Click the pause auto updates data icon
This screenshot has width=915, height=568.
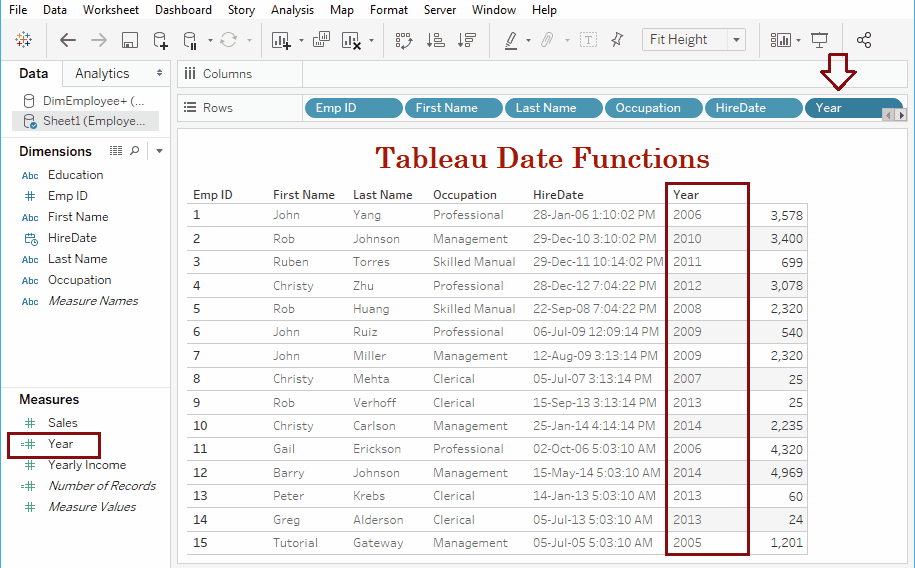190,40
